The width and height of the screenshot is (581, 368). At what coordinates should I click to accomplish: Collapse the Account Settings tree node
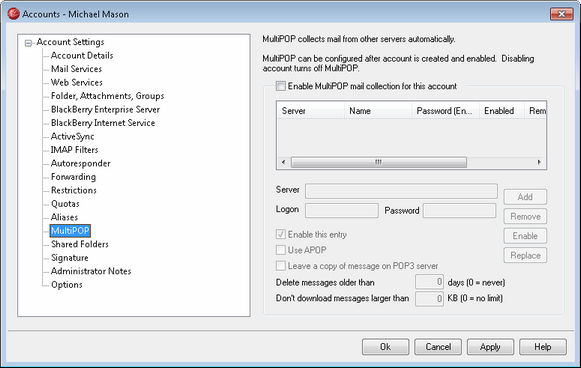(28, 43)
